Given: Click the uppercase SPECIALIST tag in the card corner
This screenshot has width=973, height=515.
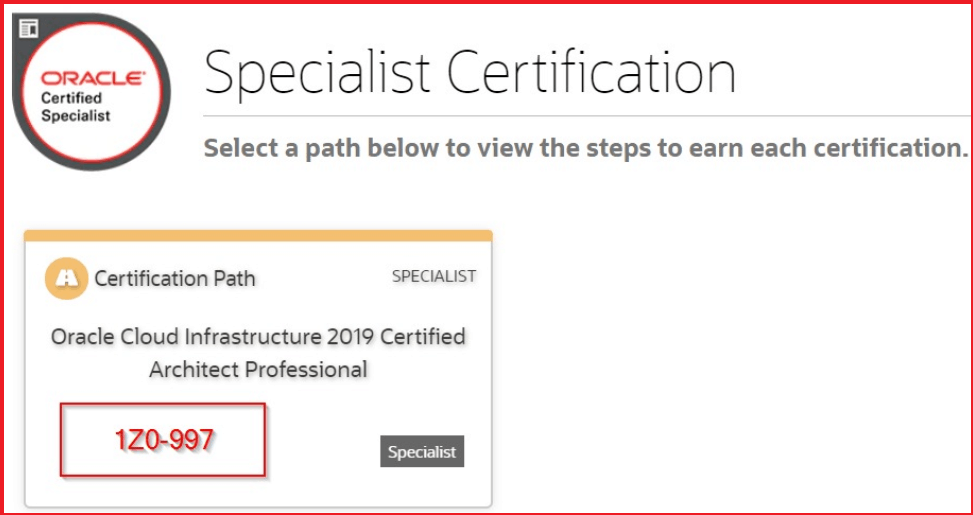Looking at the screenshot, I should [x=434, y=276].
